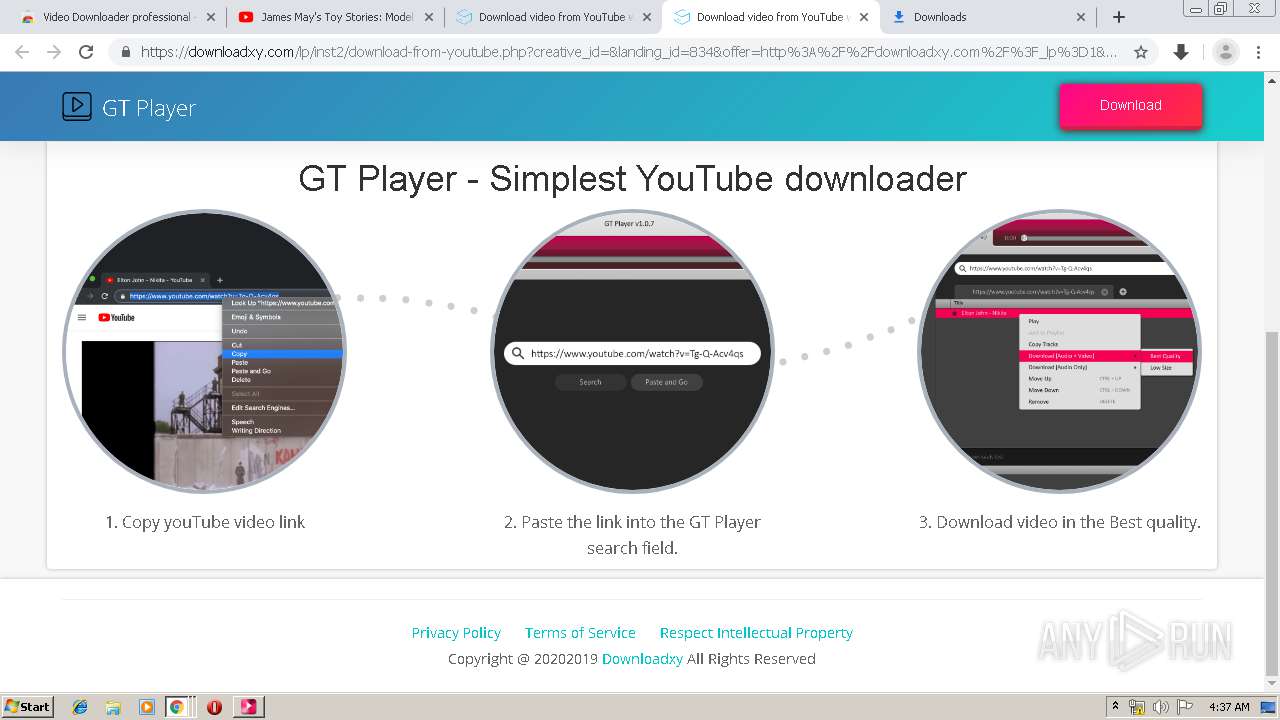Switch to James May's Toy Stories tab

[x=335, y=17]
